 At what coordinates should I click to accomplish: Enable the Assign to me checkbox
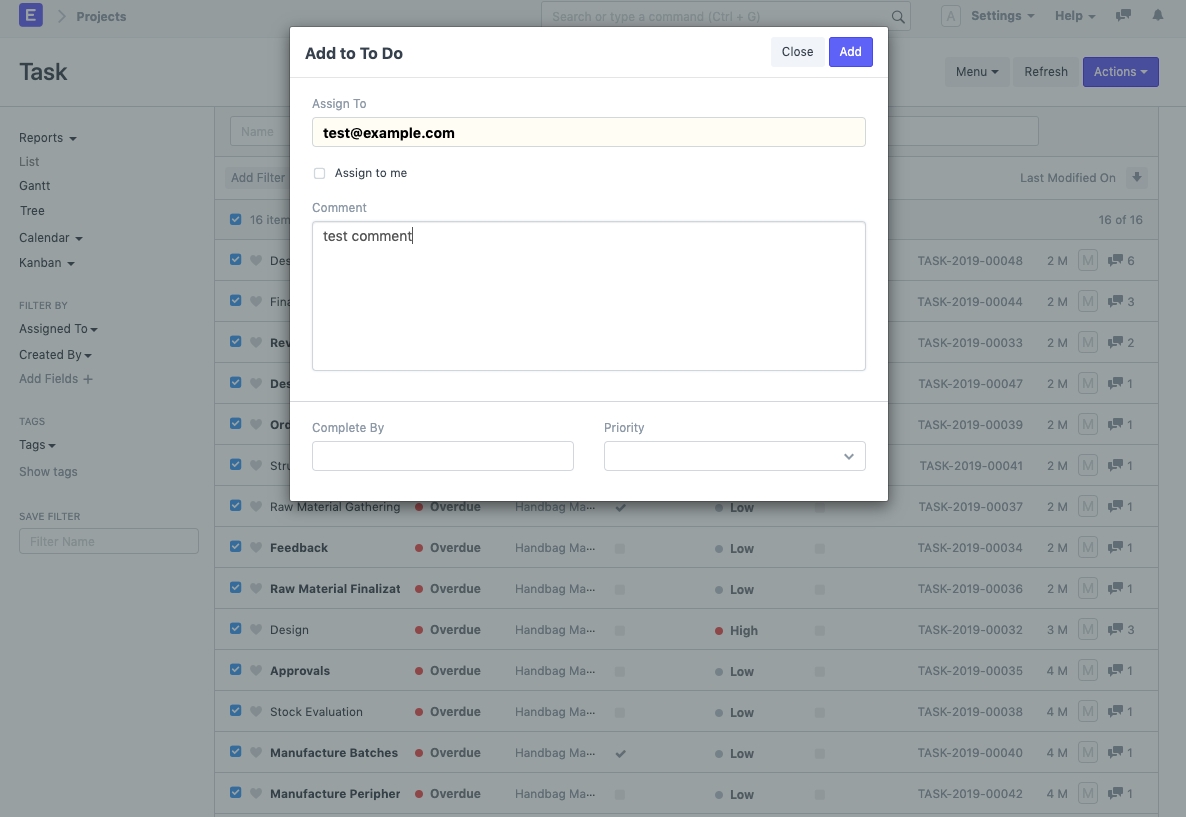[320, 173]
